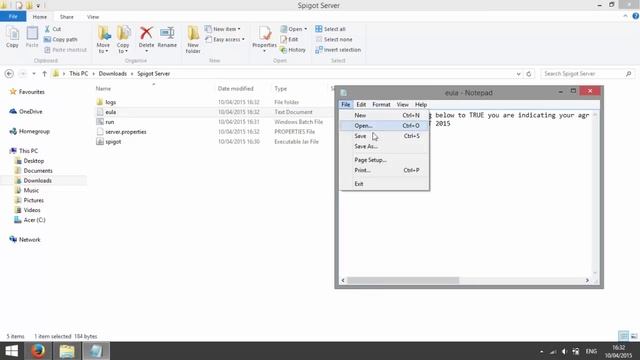Open the Easy access dropdown
Viewport: 640px width, 360px height.
(x=224, y=40)
